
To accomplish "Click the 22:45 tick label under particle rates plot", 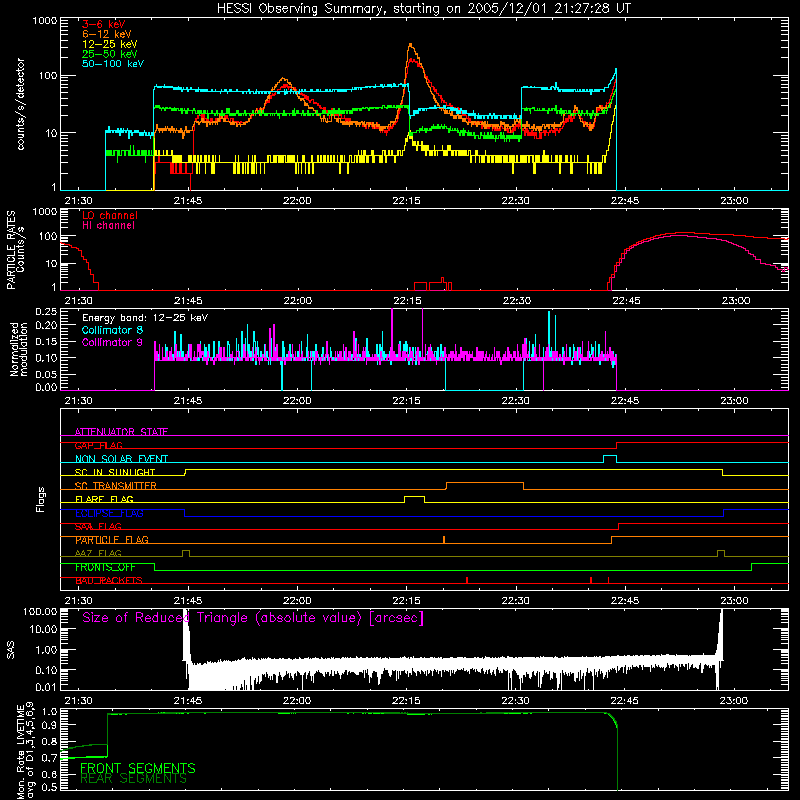I will tap(626, 301).
